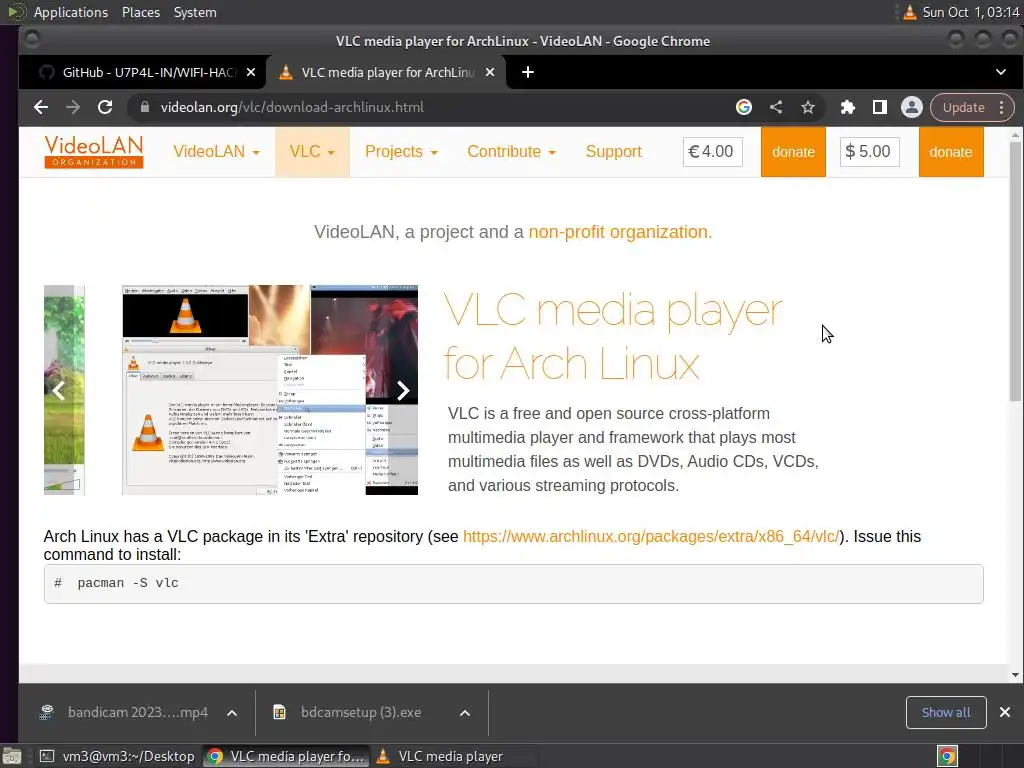This screenshot has height=768, width=1024.
Task: Show previous carousel screenshot
Action: 59,391
